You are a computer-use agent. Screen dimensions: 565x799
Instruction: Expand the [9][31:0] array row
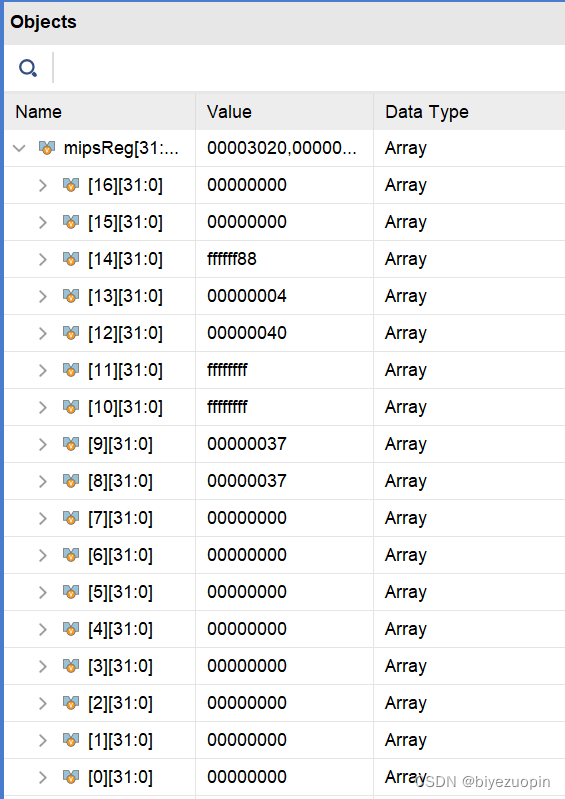click(43, 444)
